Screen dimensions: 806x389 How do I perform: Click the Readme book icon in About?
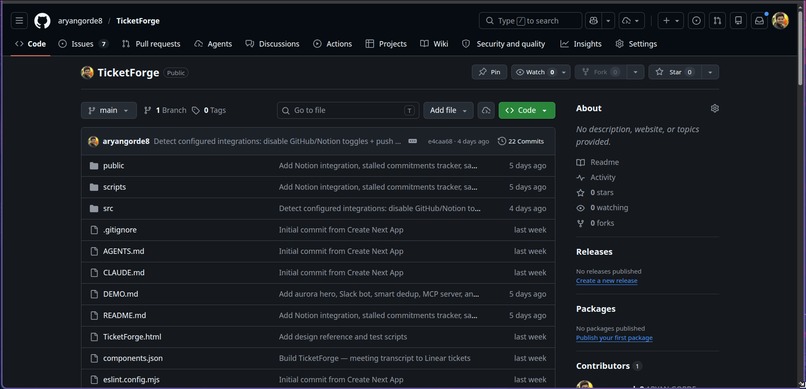coord(580,162)
